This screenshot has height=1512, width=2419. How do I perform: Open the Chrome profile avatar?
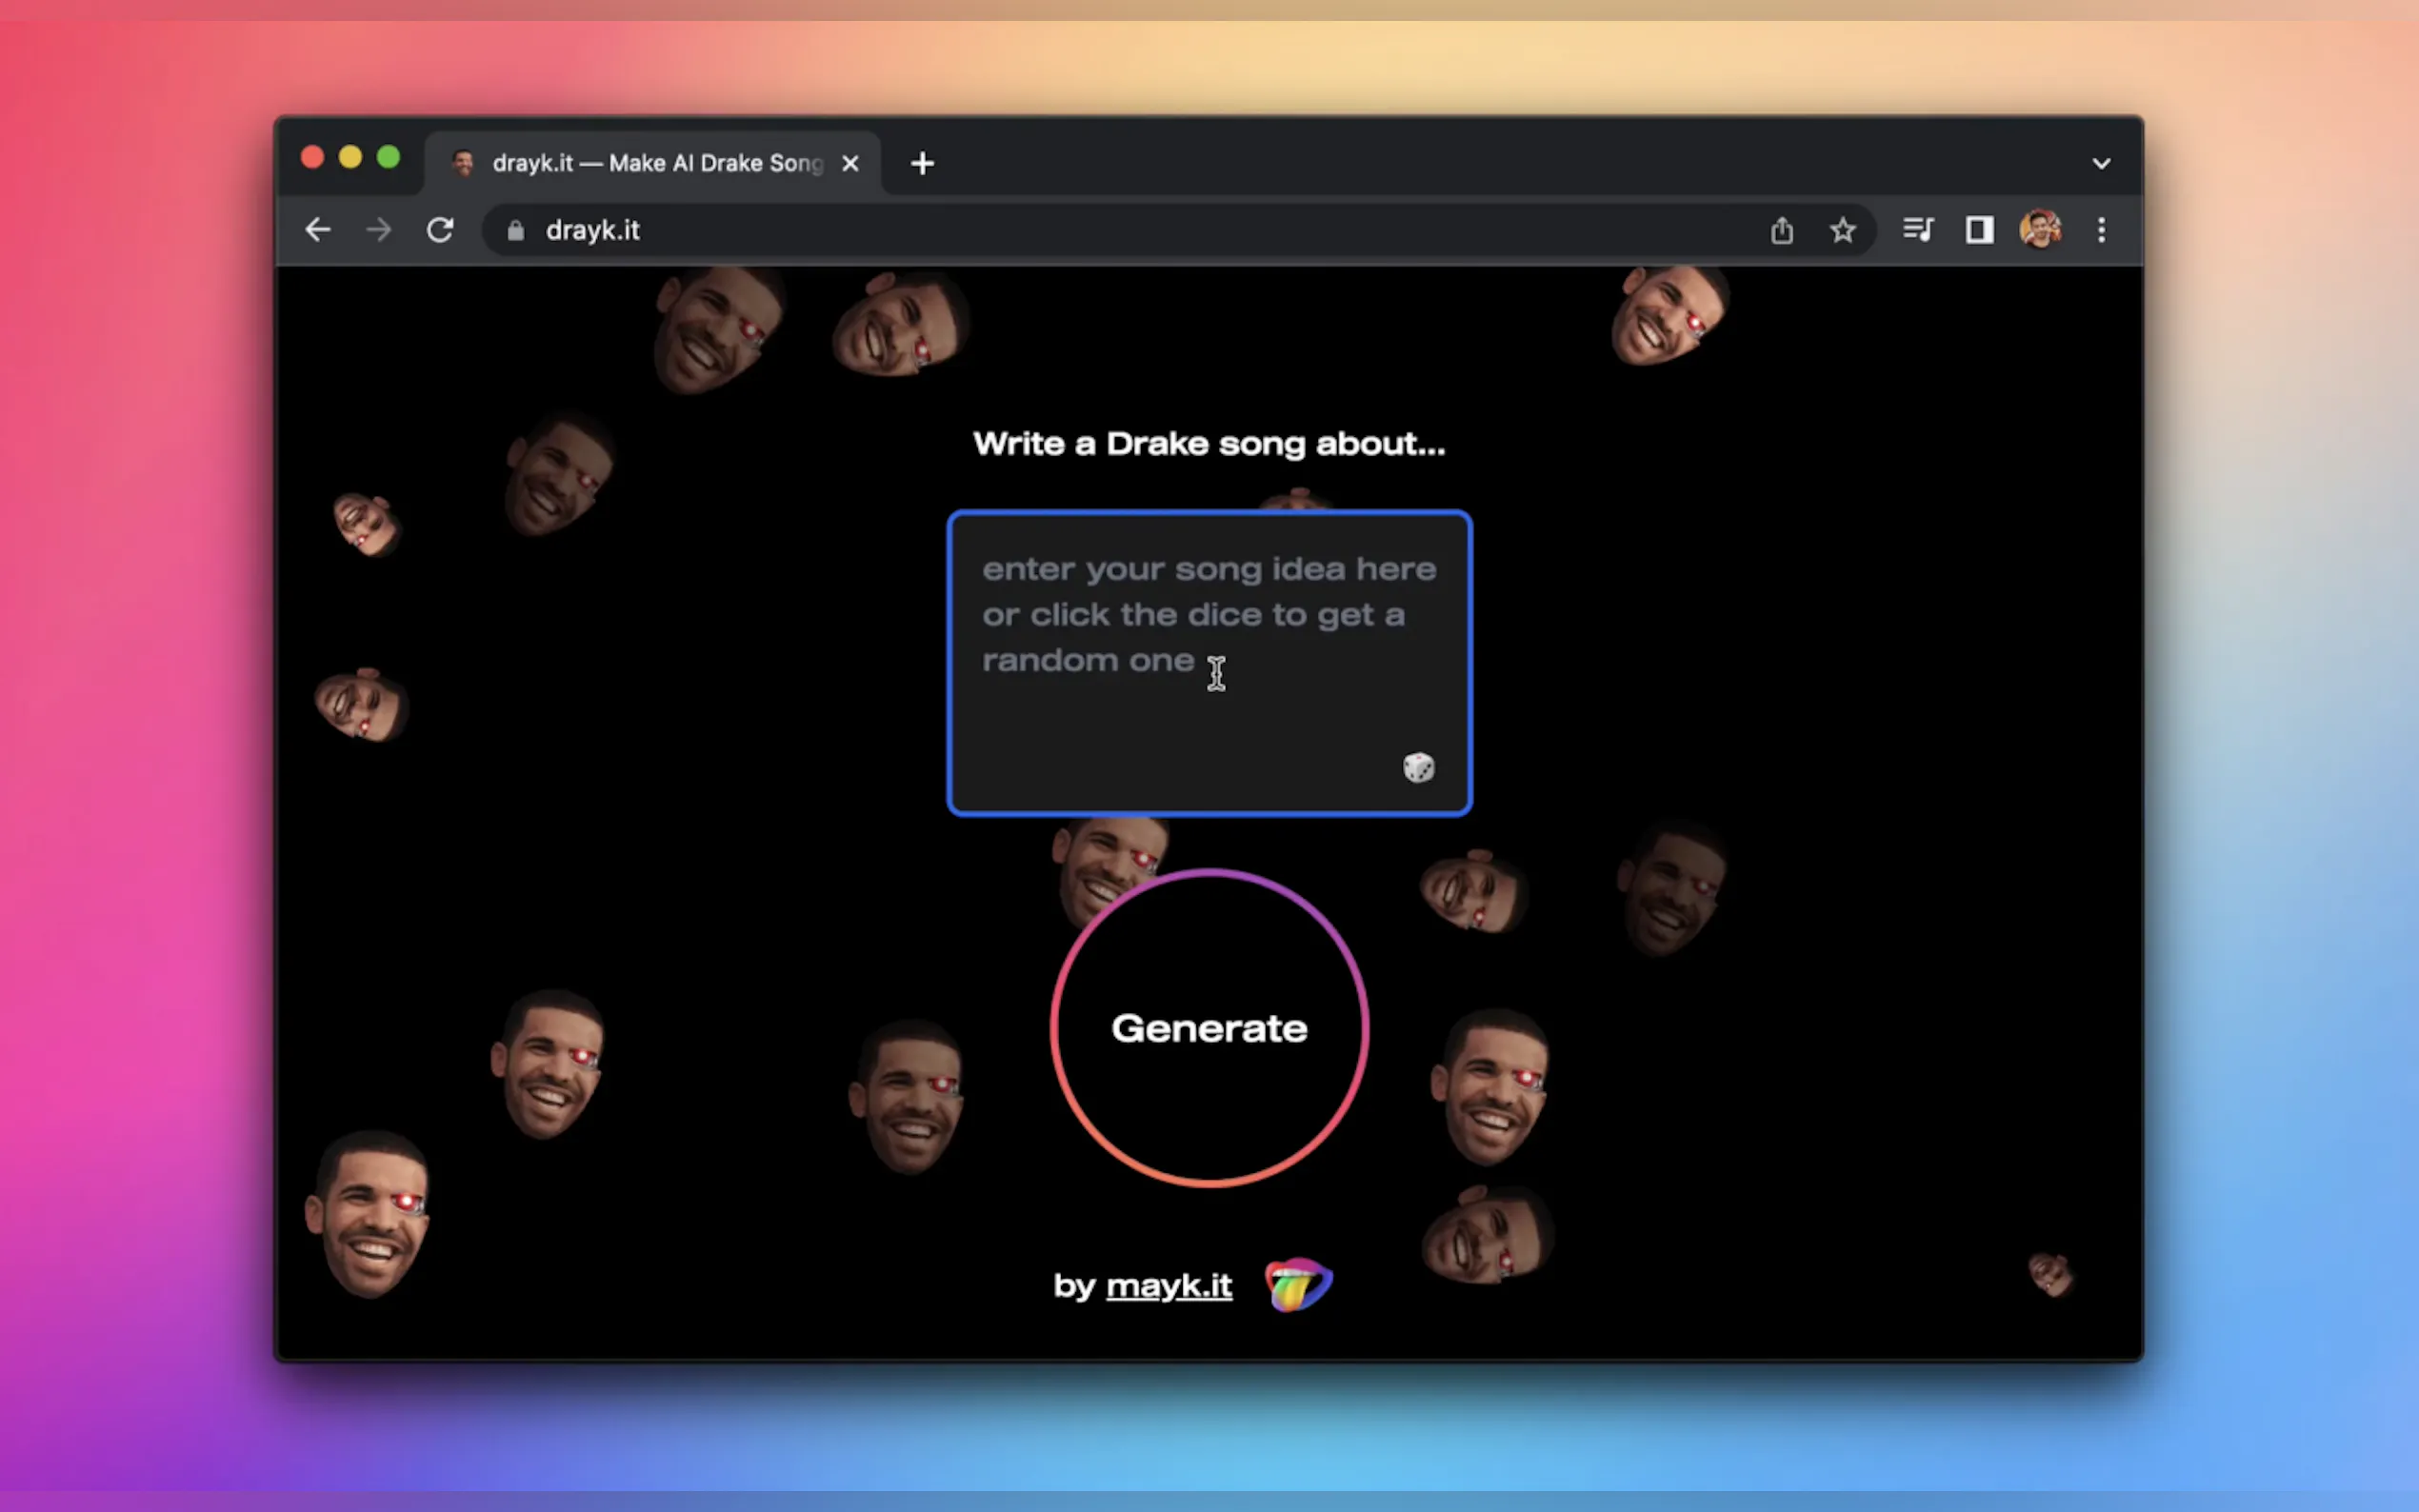(x=2039, y=230)
